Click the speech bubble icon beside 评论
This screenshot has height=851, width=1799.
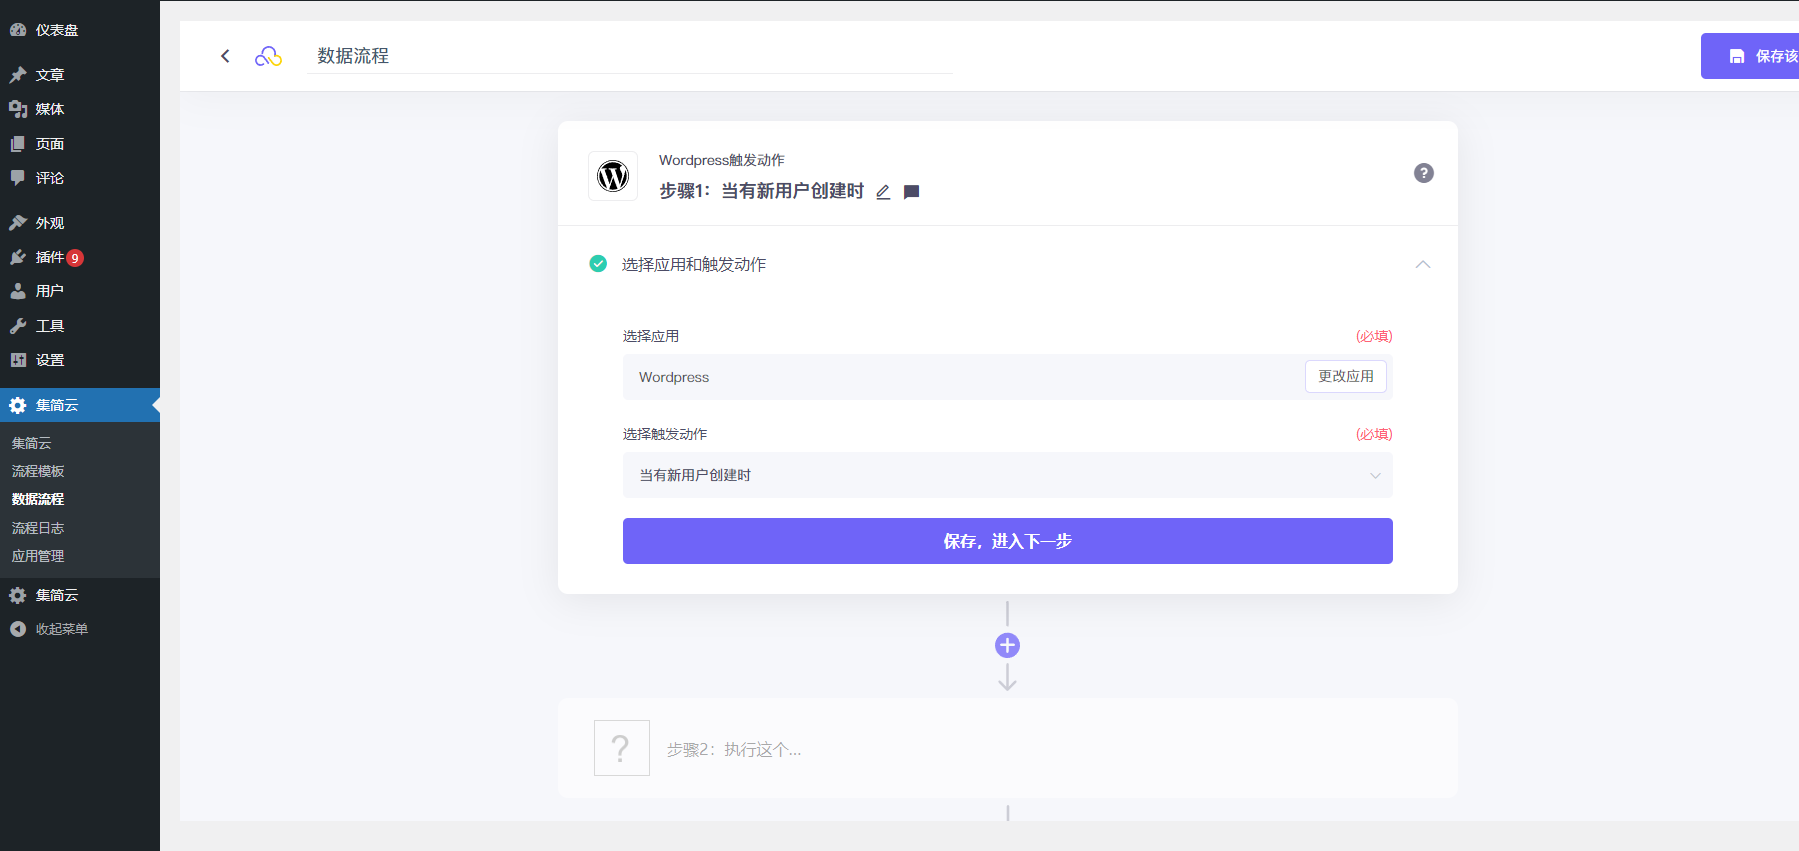pos(18,178)
